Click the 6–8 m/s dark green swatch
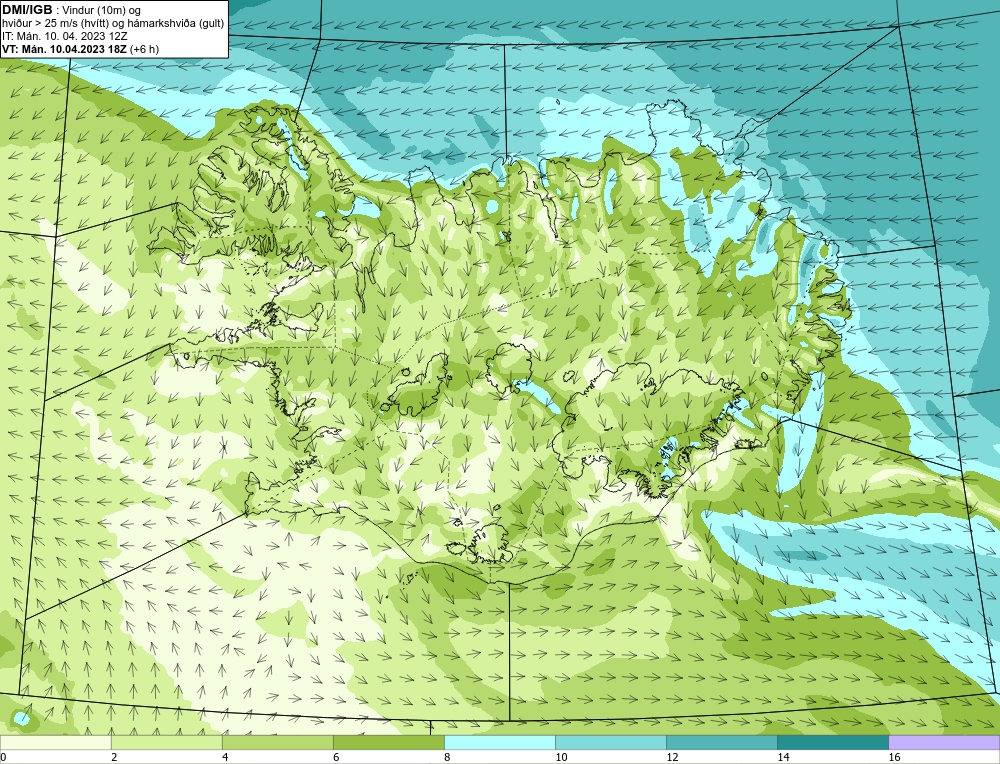Image resolution: width=1000 pixels, height=764 pixels. 388,742
